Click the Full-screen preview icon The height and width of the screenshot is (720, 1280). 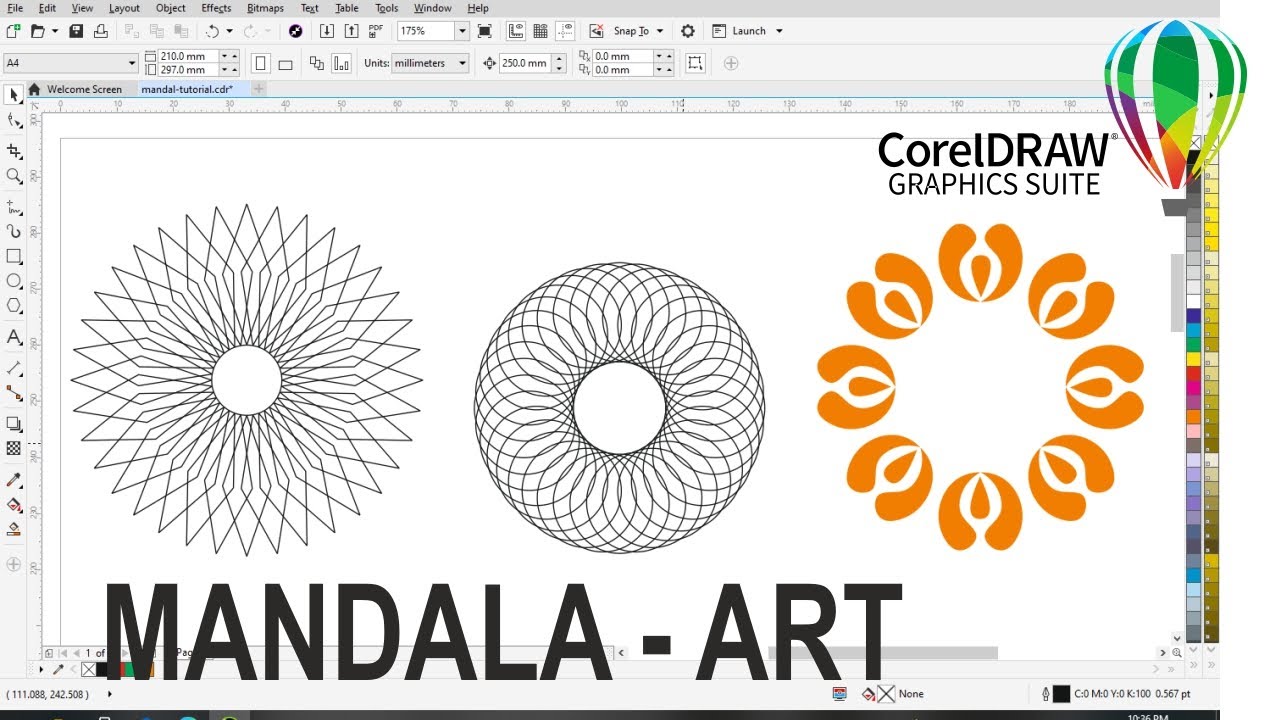click(x=484, y=31)
